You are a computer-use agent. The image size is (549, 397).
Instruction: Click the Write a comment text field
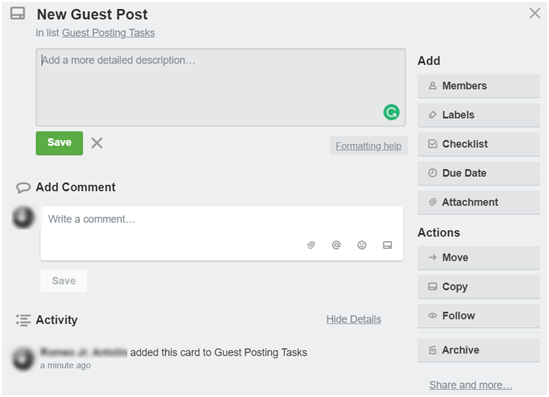pos(222,234)
